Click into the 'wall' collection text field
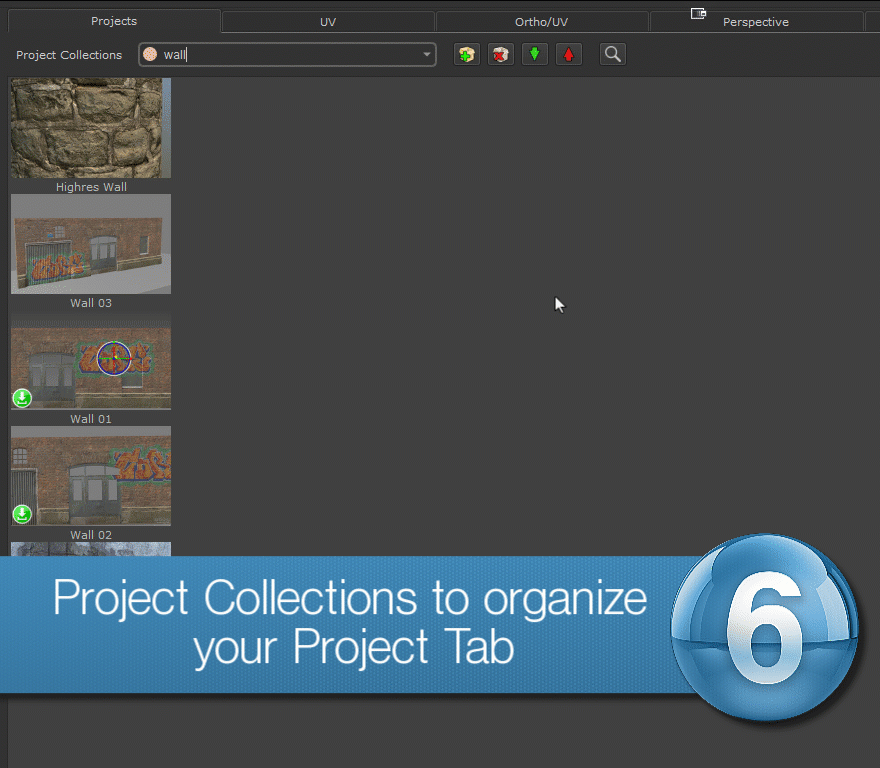Viewport: 880px width, 768px height. [290, 55]
